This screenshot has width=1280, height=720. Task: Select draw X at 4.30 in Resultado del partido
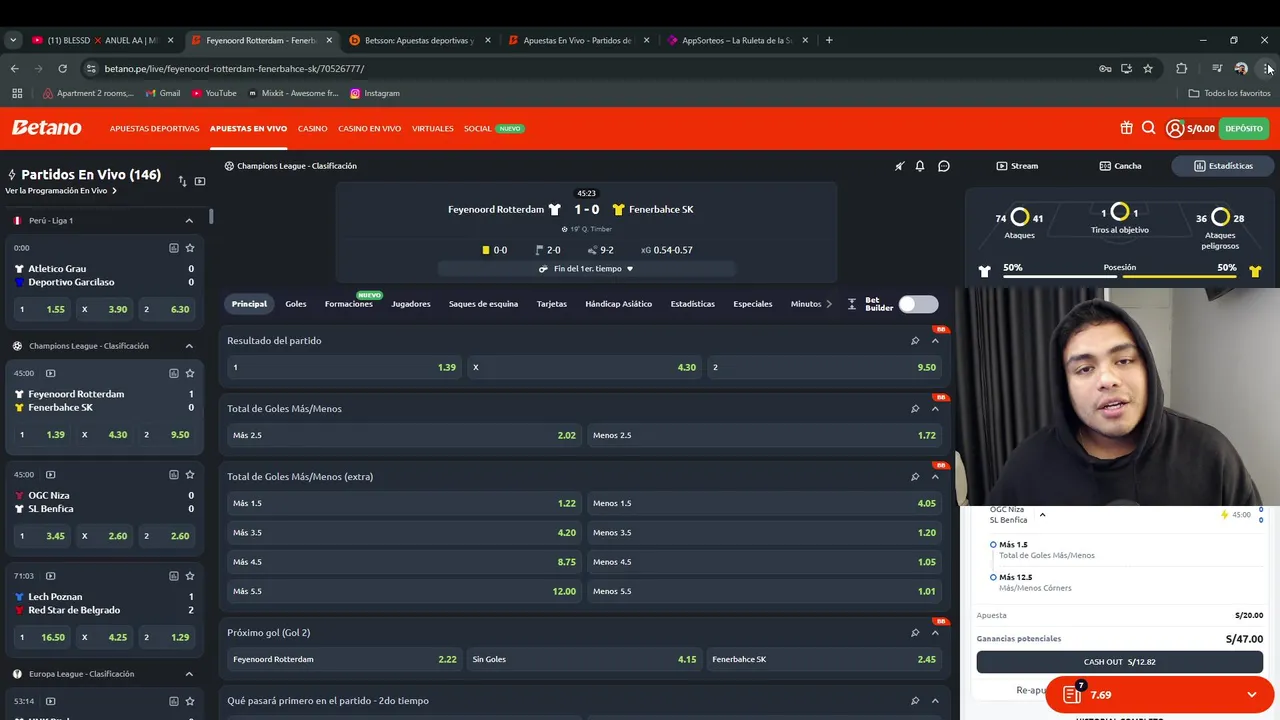[x=584, y=367]
